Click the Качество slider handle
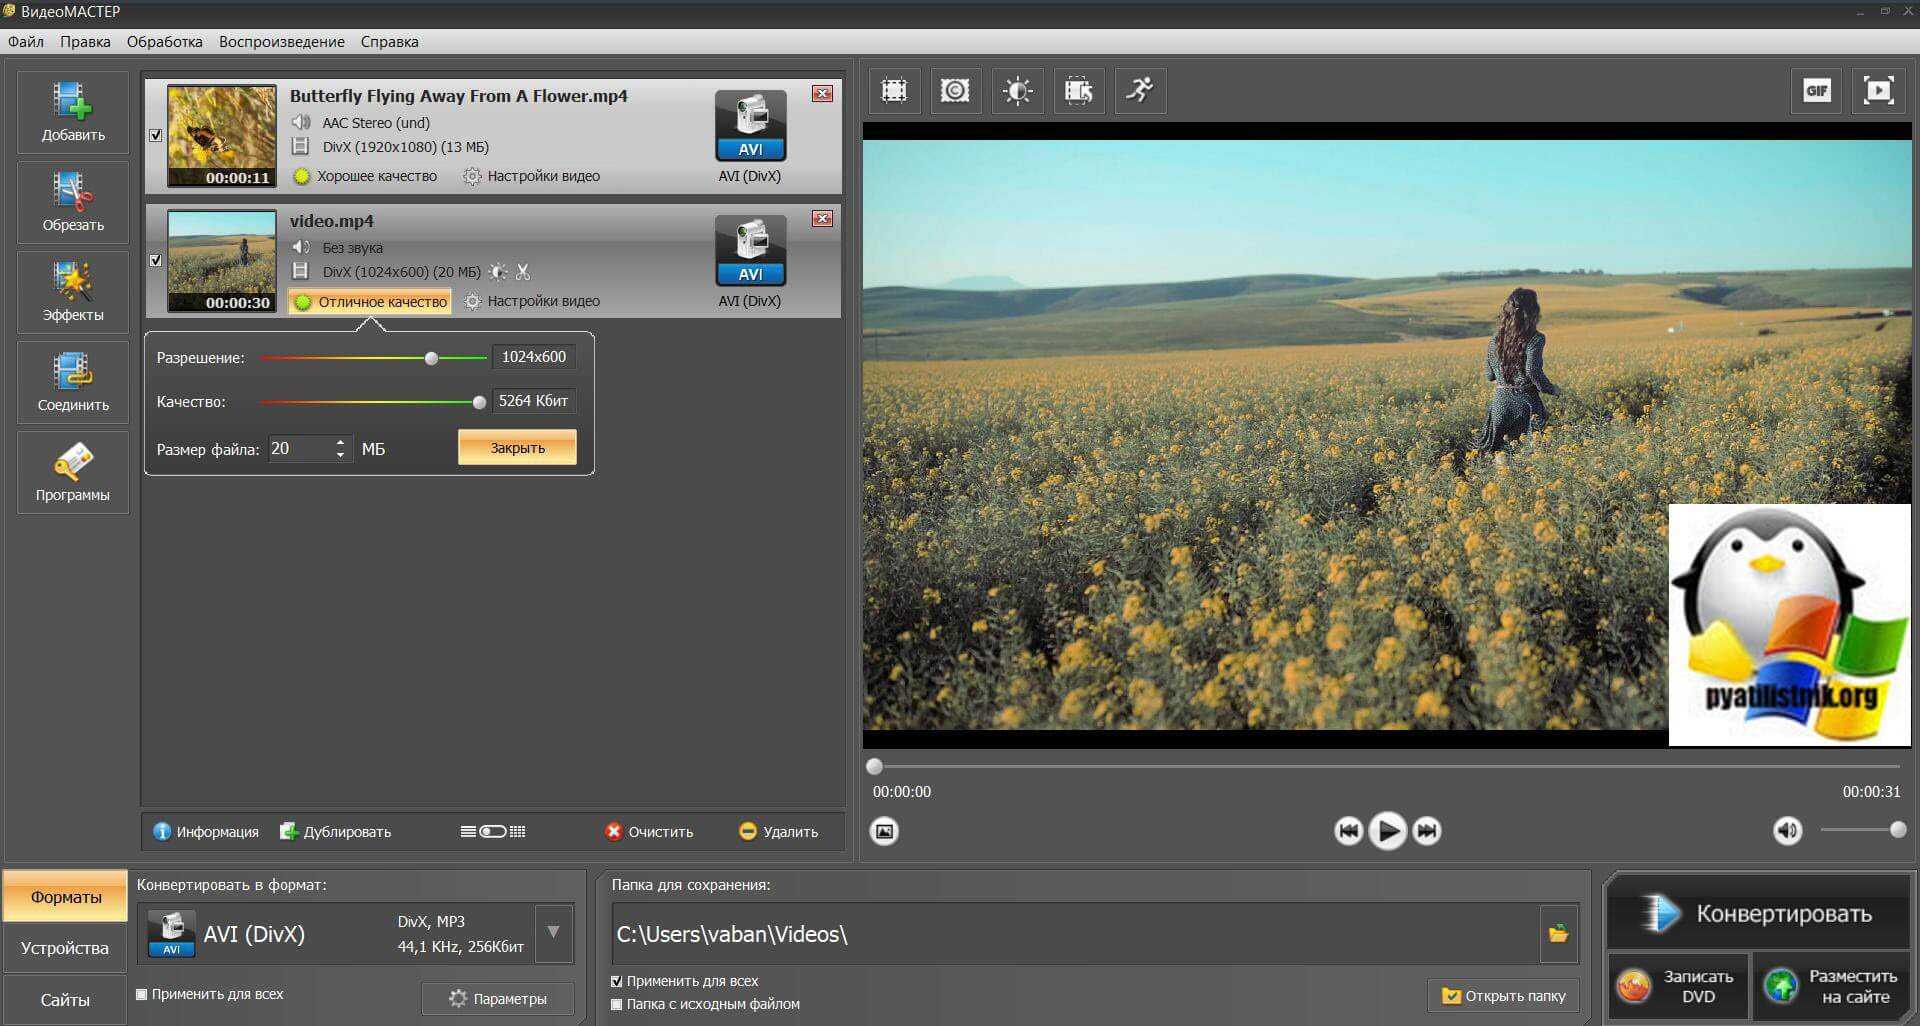The image size is (1920, 1026). pos(479,402)
